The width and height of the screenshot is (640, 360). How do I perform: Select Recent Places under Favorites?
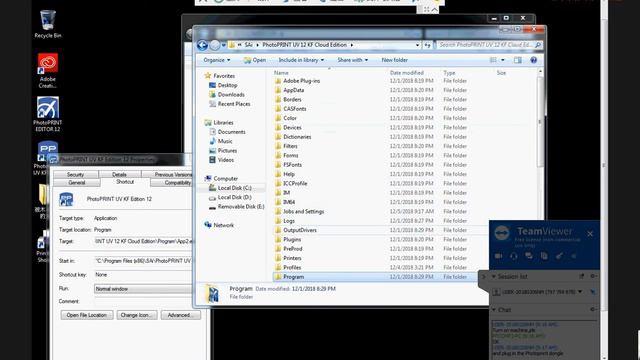(x=233, y=104)
